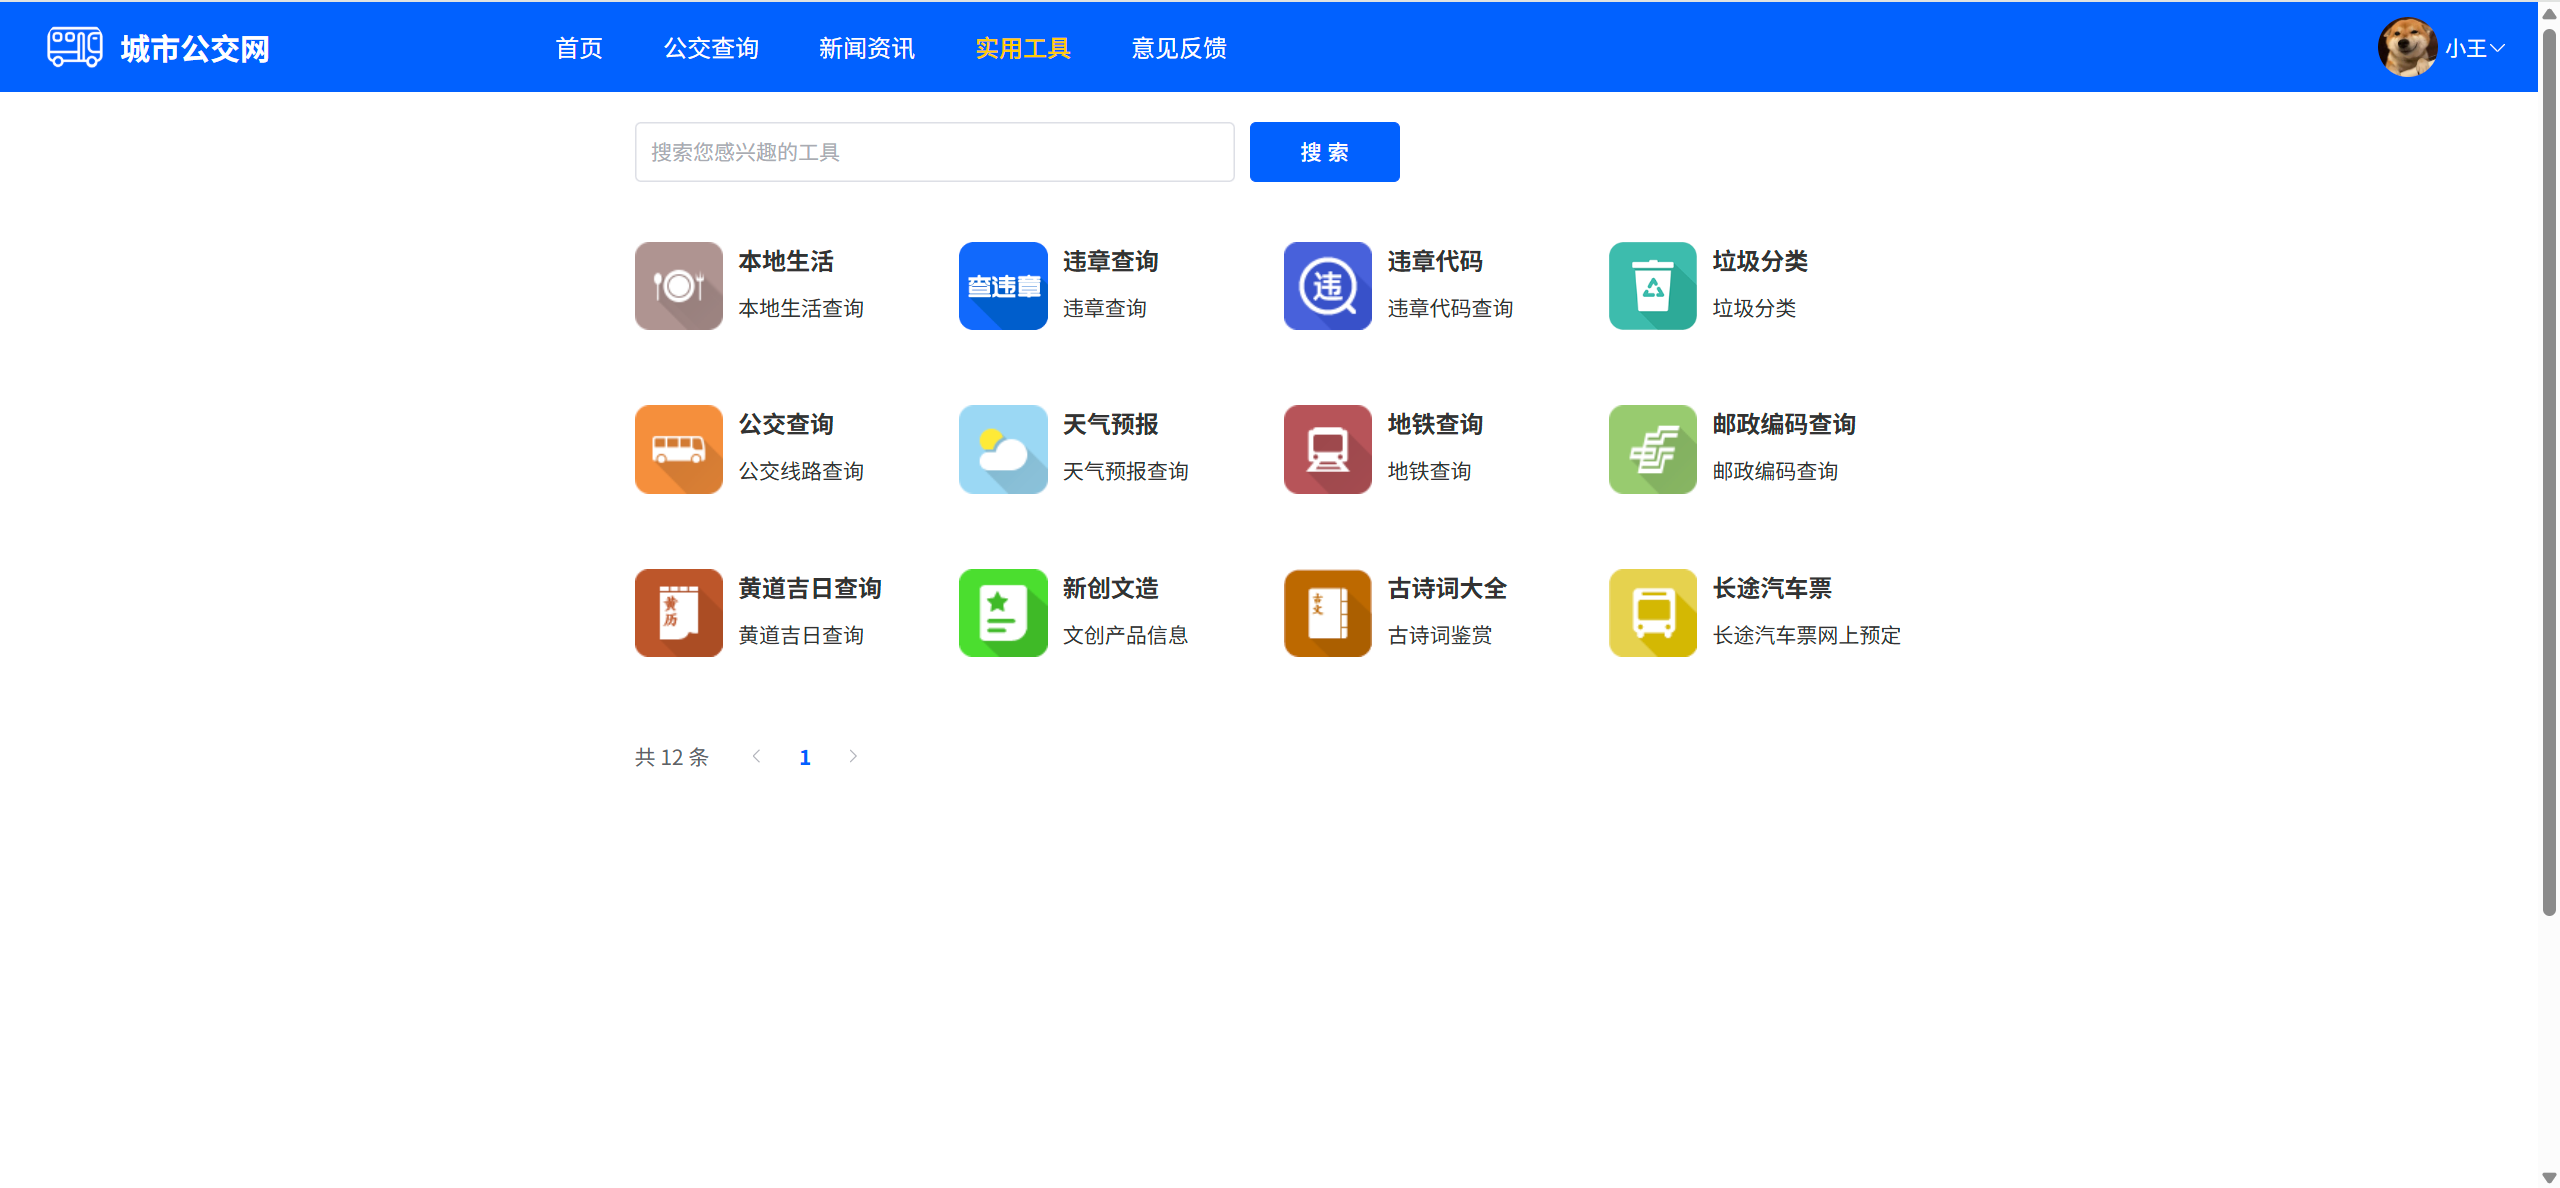
Task: Click previous page arrow in pagination
Action: (757, 756)
